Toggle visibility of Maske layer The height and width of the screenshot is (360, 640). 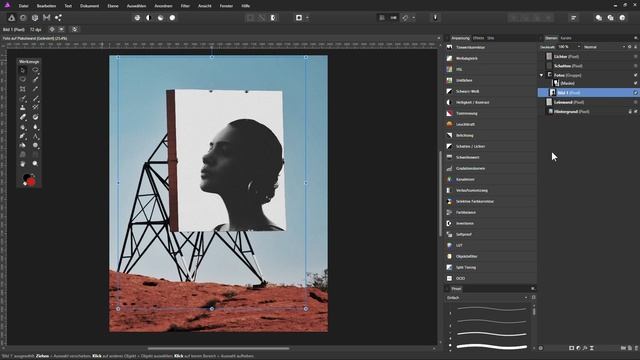point(636,83)
